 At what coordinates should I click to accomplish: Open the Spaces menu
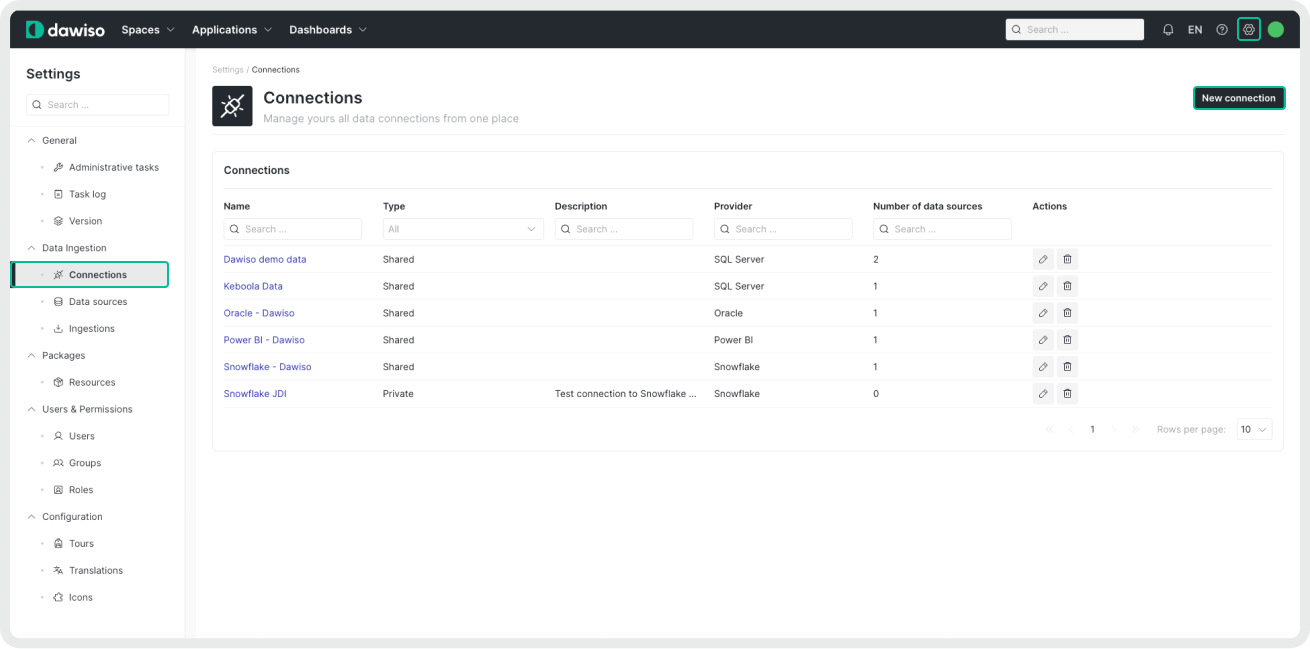148,30
